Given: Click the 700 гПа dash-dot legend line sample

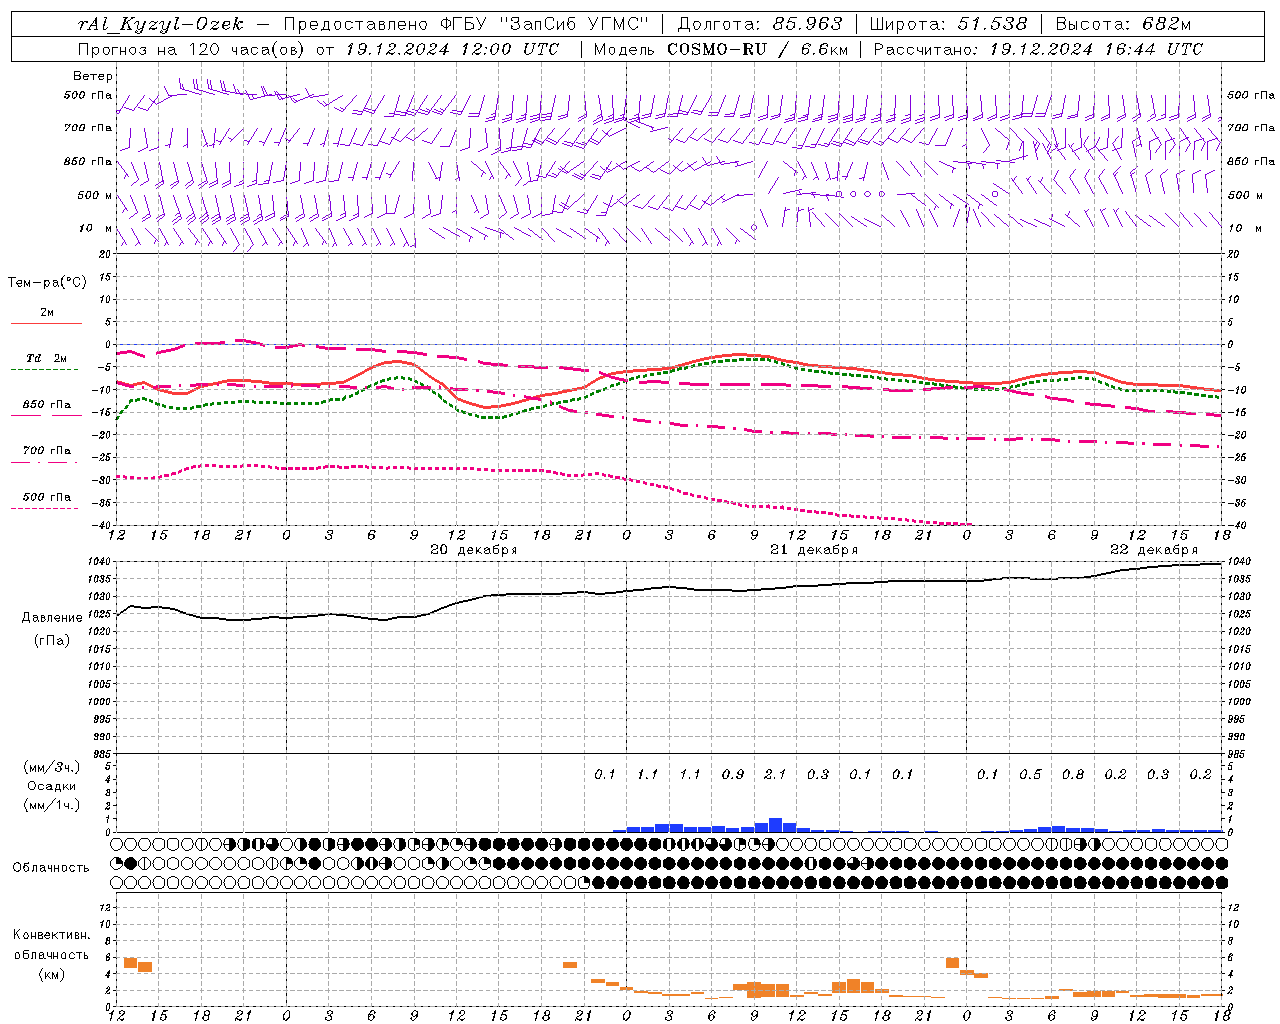Looking at the screenshot, I should pos(44,462).
